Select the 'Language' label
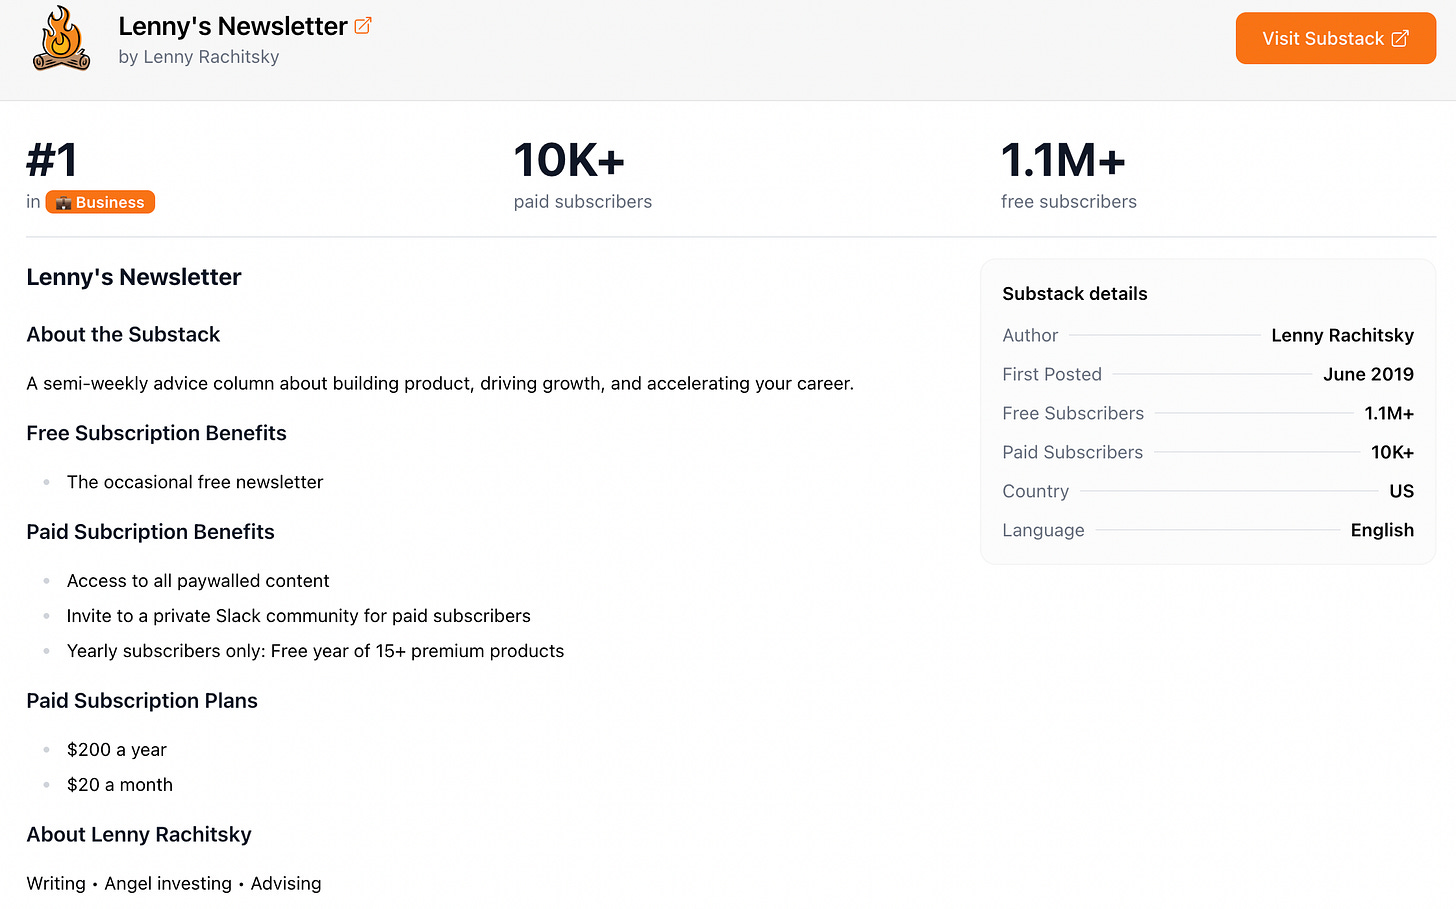 point(1043,530)
